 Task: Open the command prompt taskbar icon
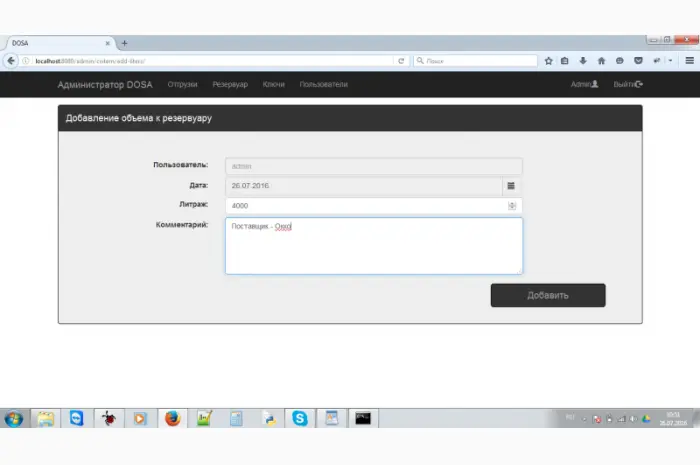[363, 419]
